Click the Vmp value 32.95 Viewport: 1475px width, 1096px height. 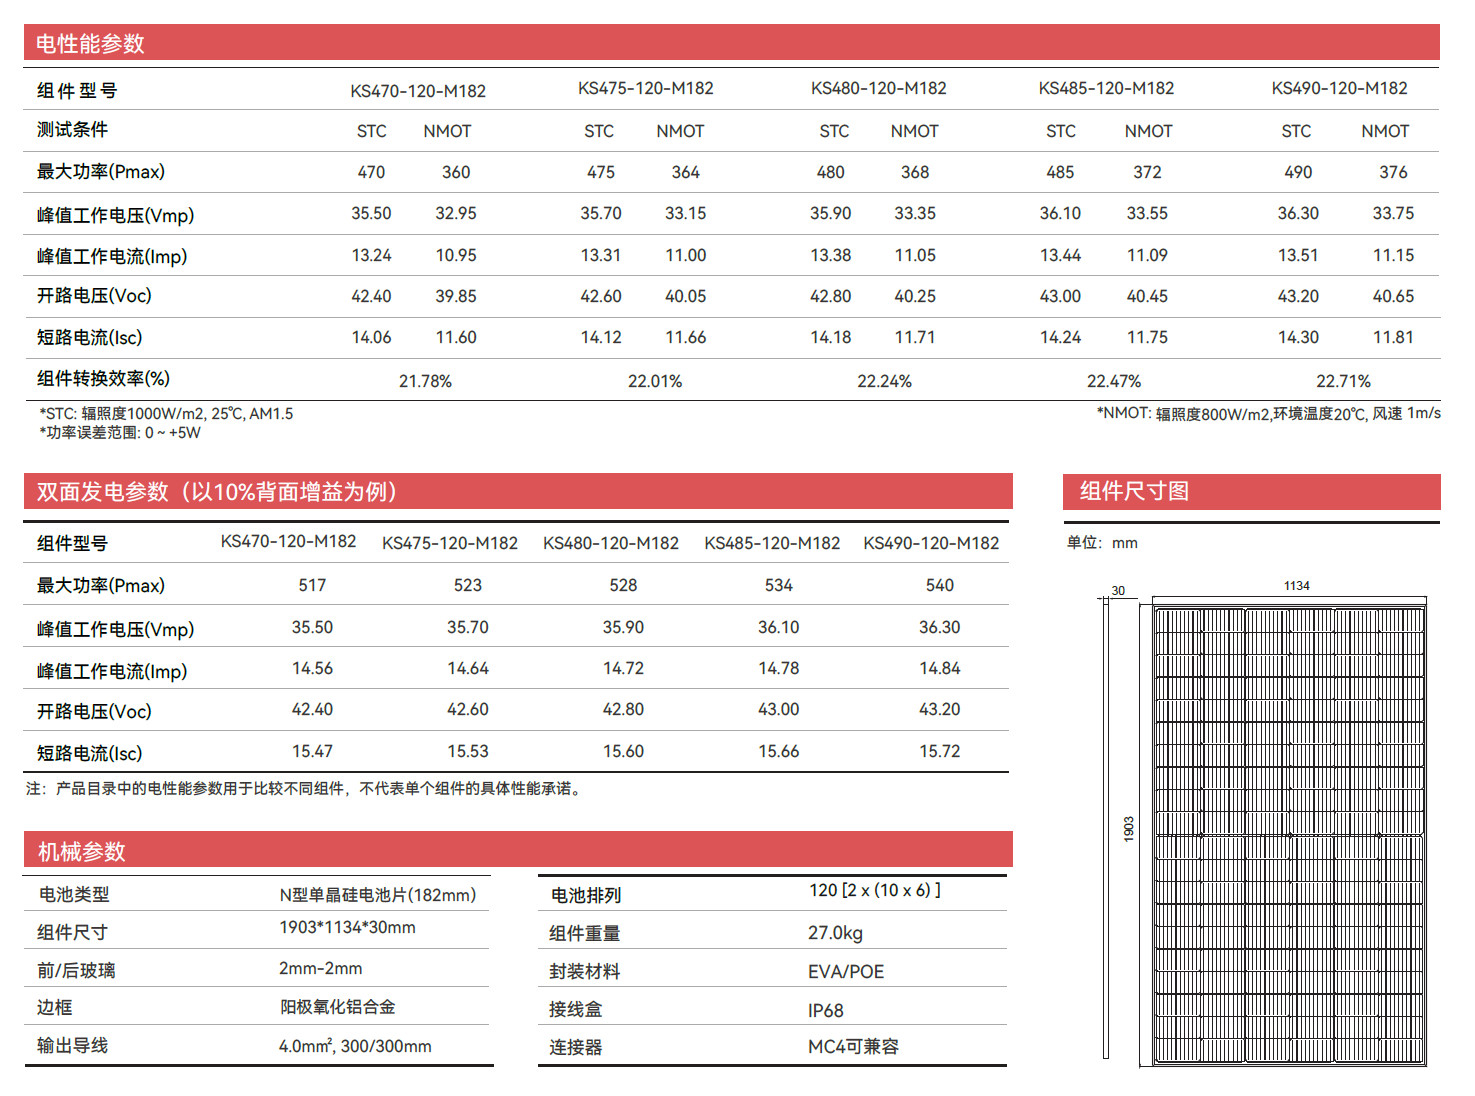pos(456,213)
